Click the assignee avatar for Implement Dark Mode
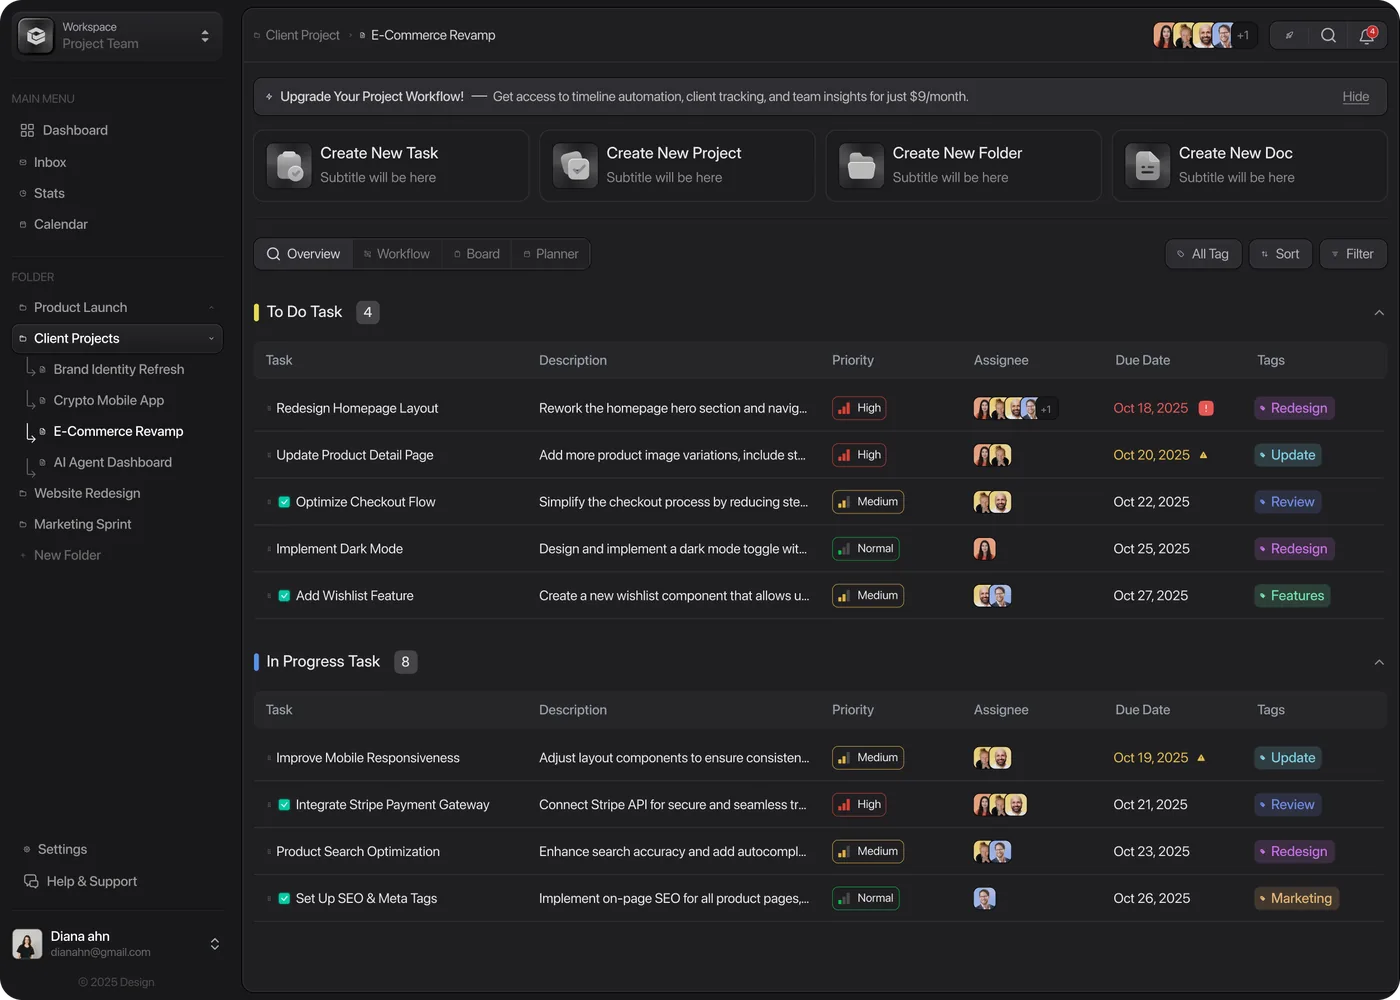This screenshot has height=1000, width=1400. coord(985,549)
